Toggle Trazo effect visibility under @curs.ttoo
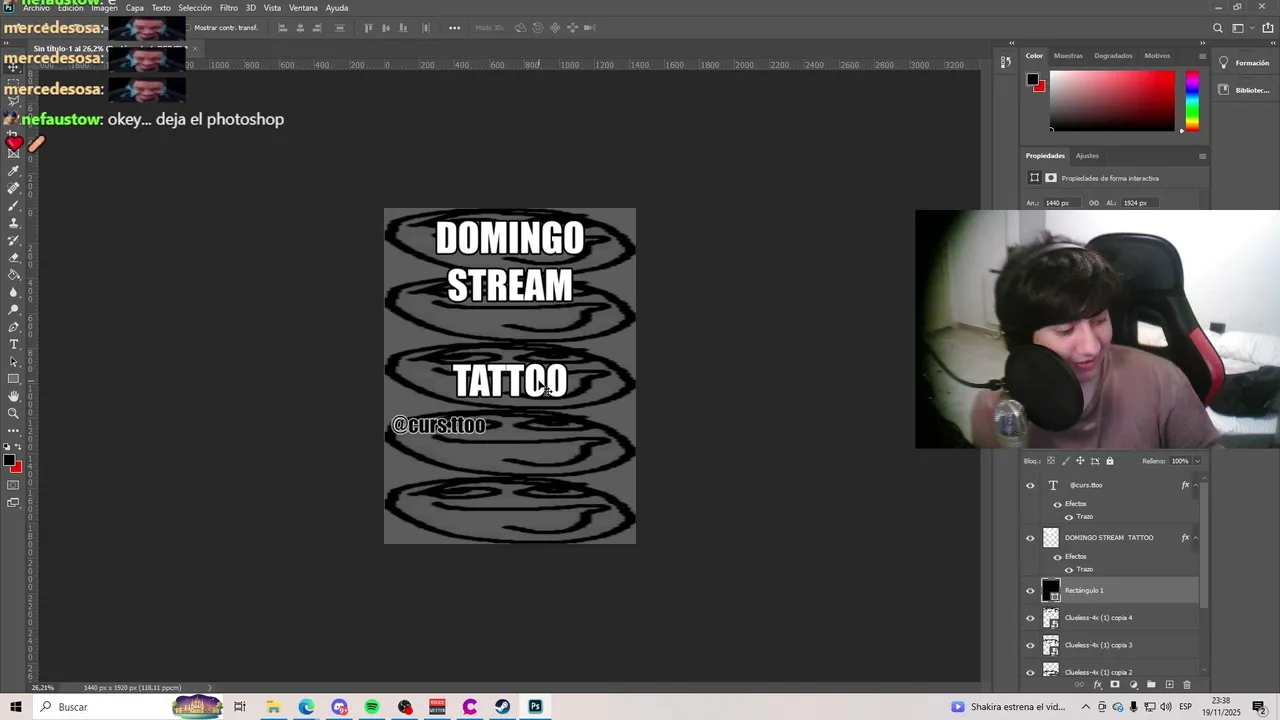The image size is (1280, 720). tap(1069, 517)
